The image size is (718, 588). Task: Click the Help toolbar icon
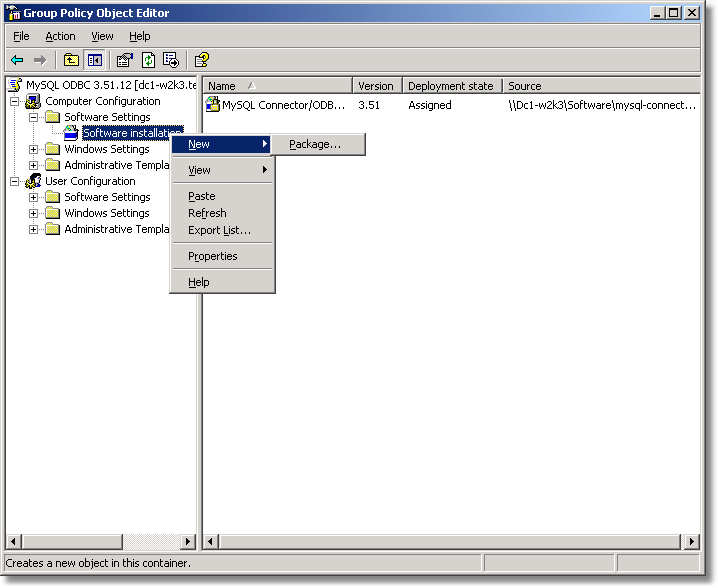(x=201, y=60)
